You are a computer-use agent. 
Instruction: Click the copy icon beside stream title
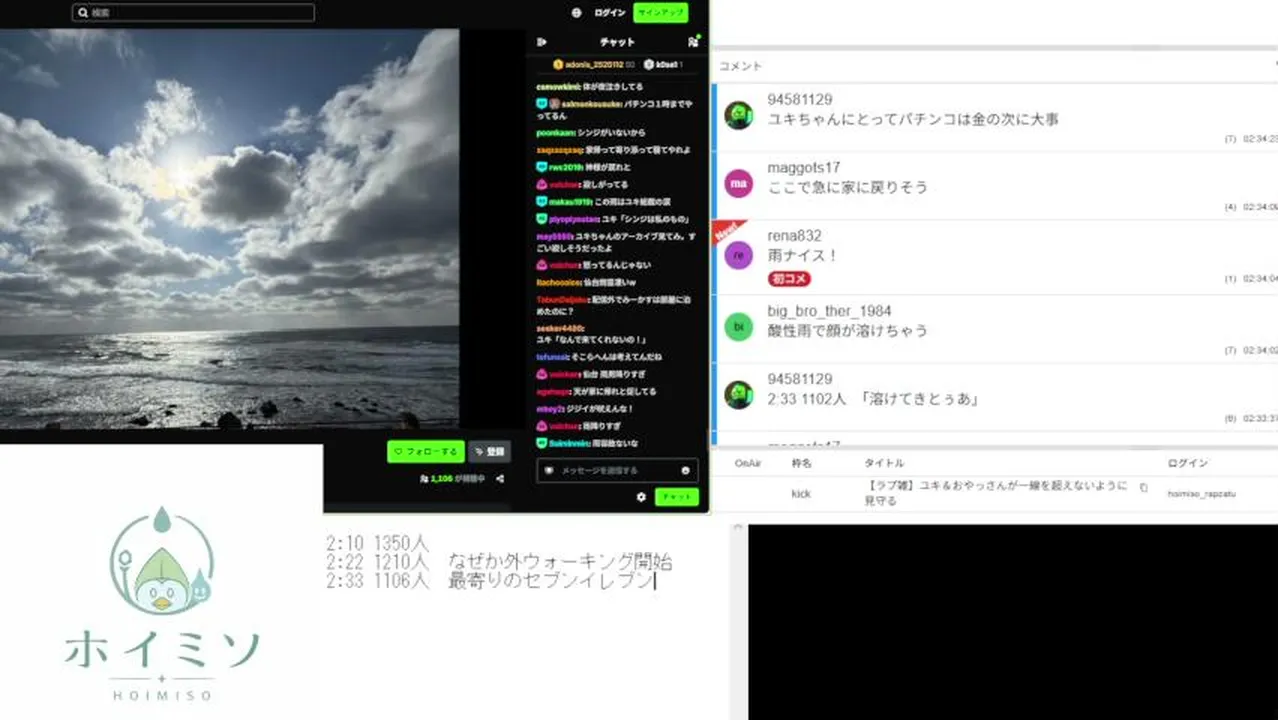coord(1144,488)
